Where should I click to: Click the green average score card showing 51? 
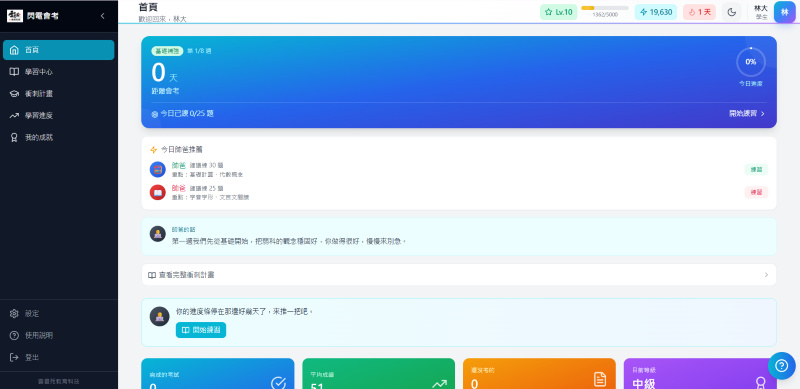pyautogui.click(x=379, y=374)
